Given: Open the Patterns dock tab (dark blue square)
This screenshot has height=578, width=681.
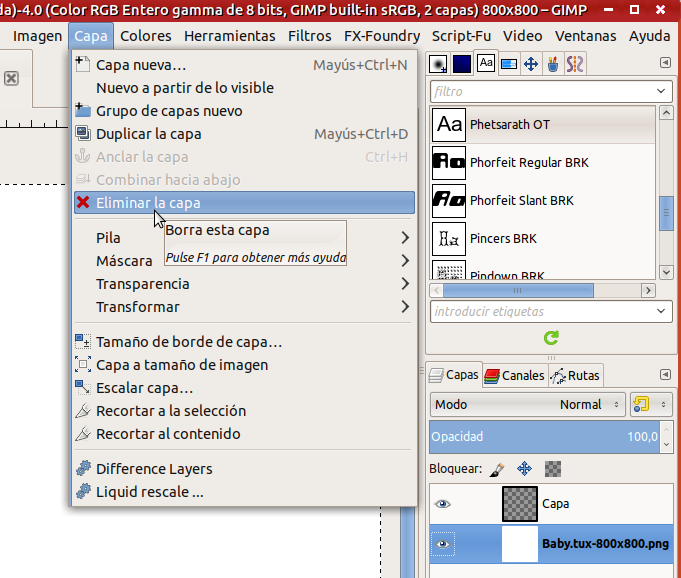Looking at the screenshot, I should pos(462,64).
